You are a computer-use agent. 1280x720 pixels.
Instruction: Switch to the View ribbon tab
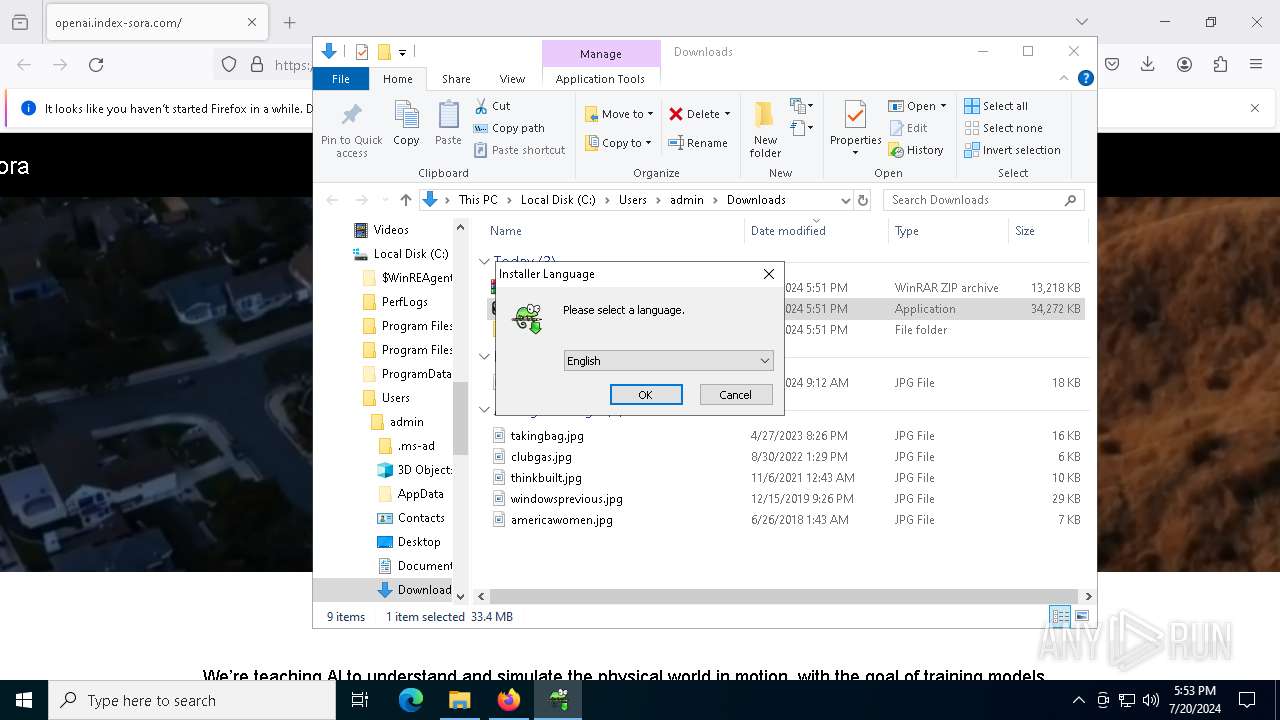(x=512, y=79)
